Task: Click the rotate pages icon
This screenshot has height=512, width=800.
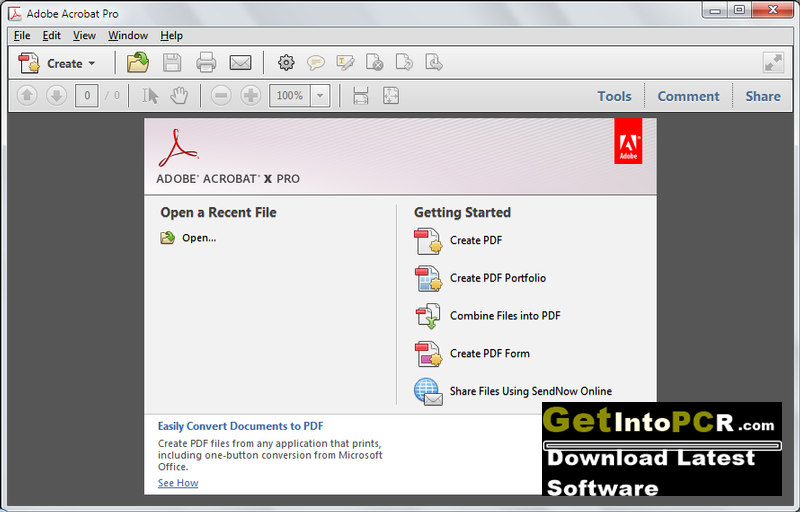Action: [x=404, y=63]
